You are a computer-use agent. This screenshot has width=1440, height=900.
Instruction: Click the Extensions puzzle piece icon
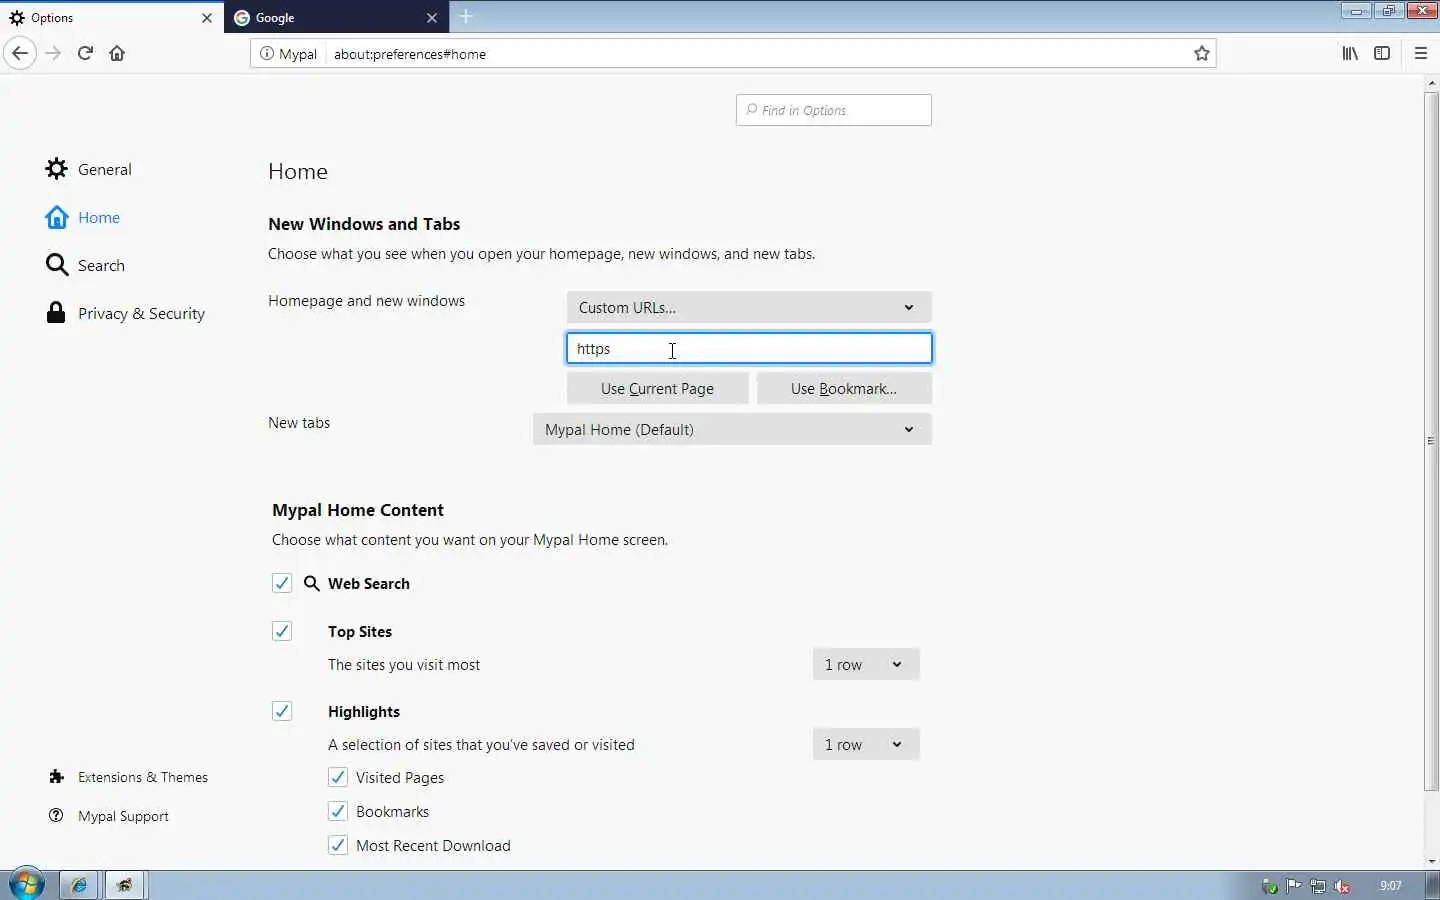click(x=56, y=777)
